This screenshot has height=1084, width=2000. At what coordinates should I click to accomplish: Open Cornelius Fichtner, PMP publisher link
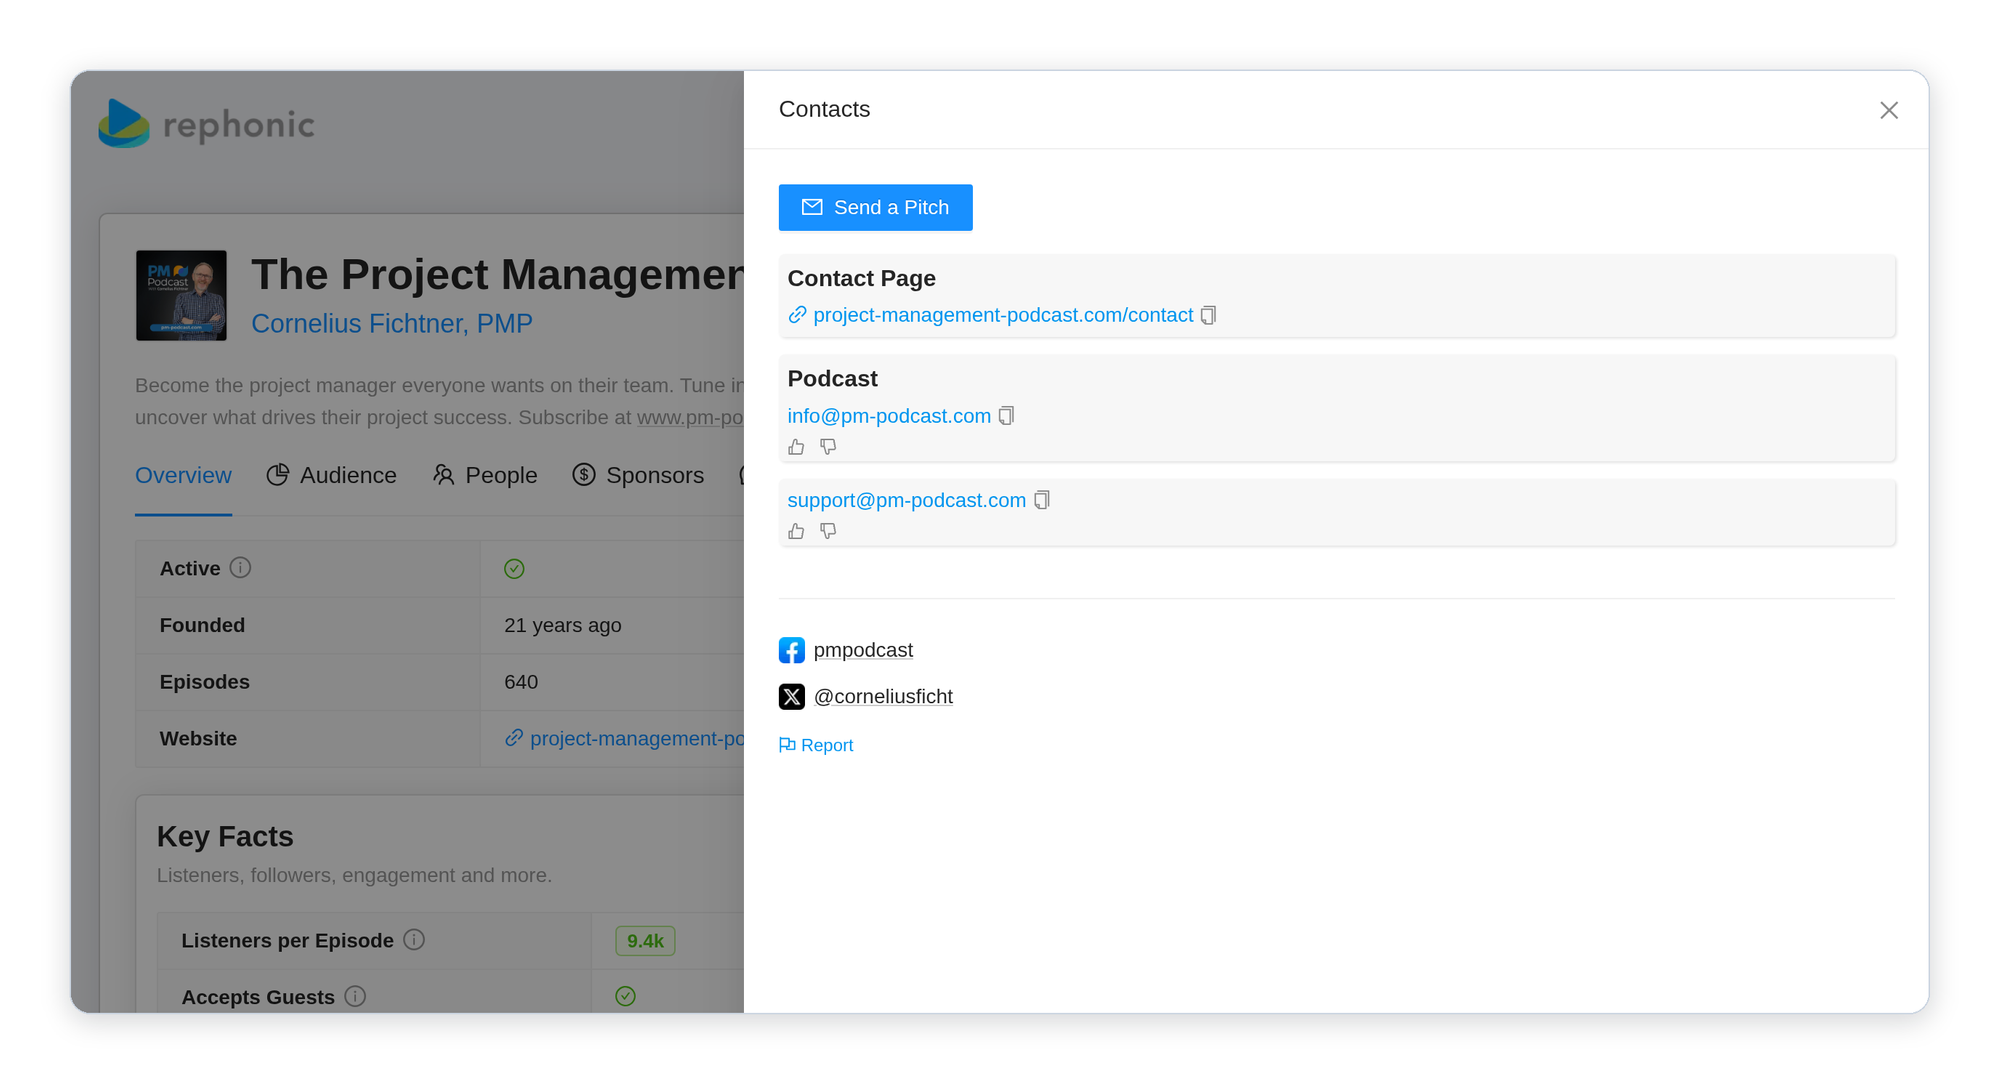(392, 323)
